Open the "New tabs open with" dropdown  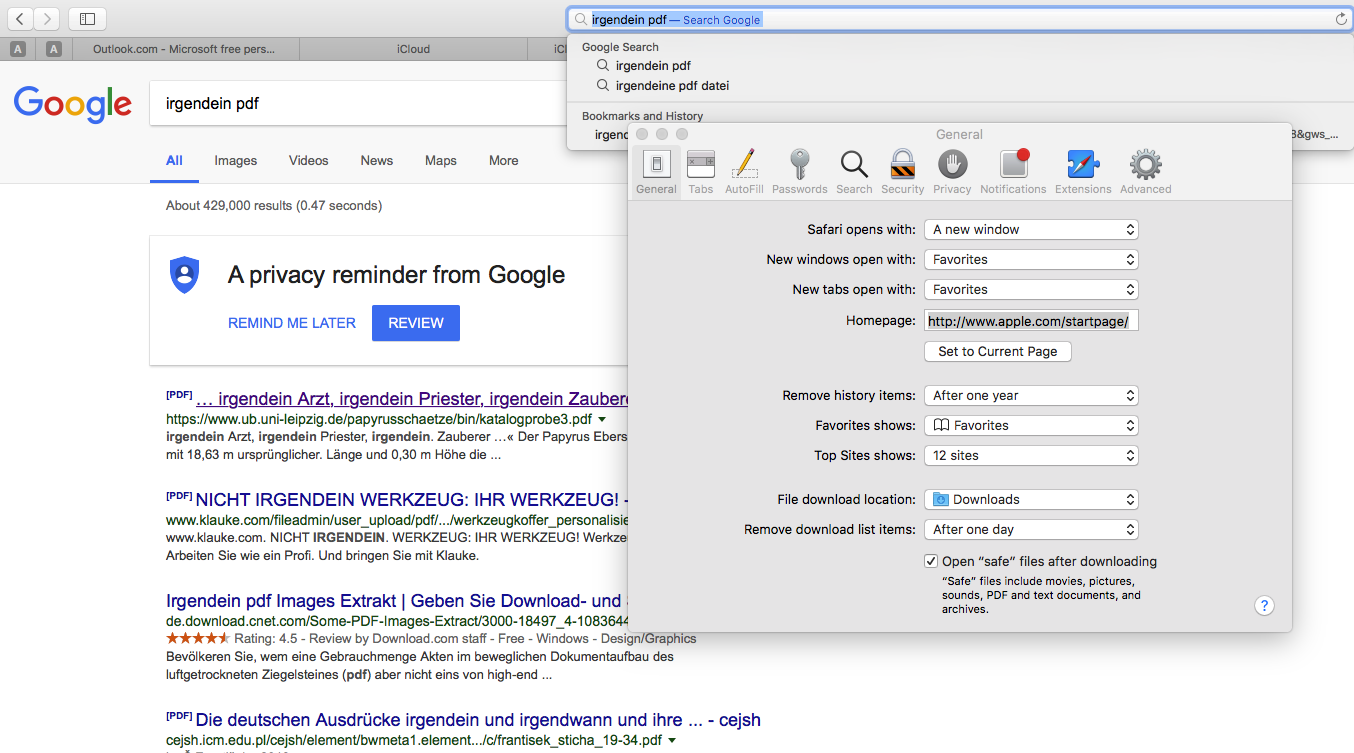tap(1031, 289)
